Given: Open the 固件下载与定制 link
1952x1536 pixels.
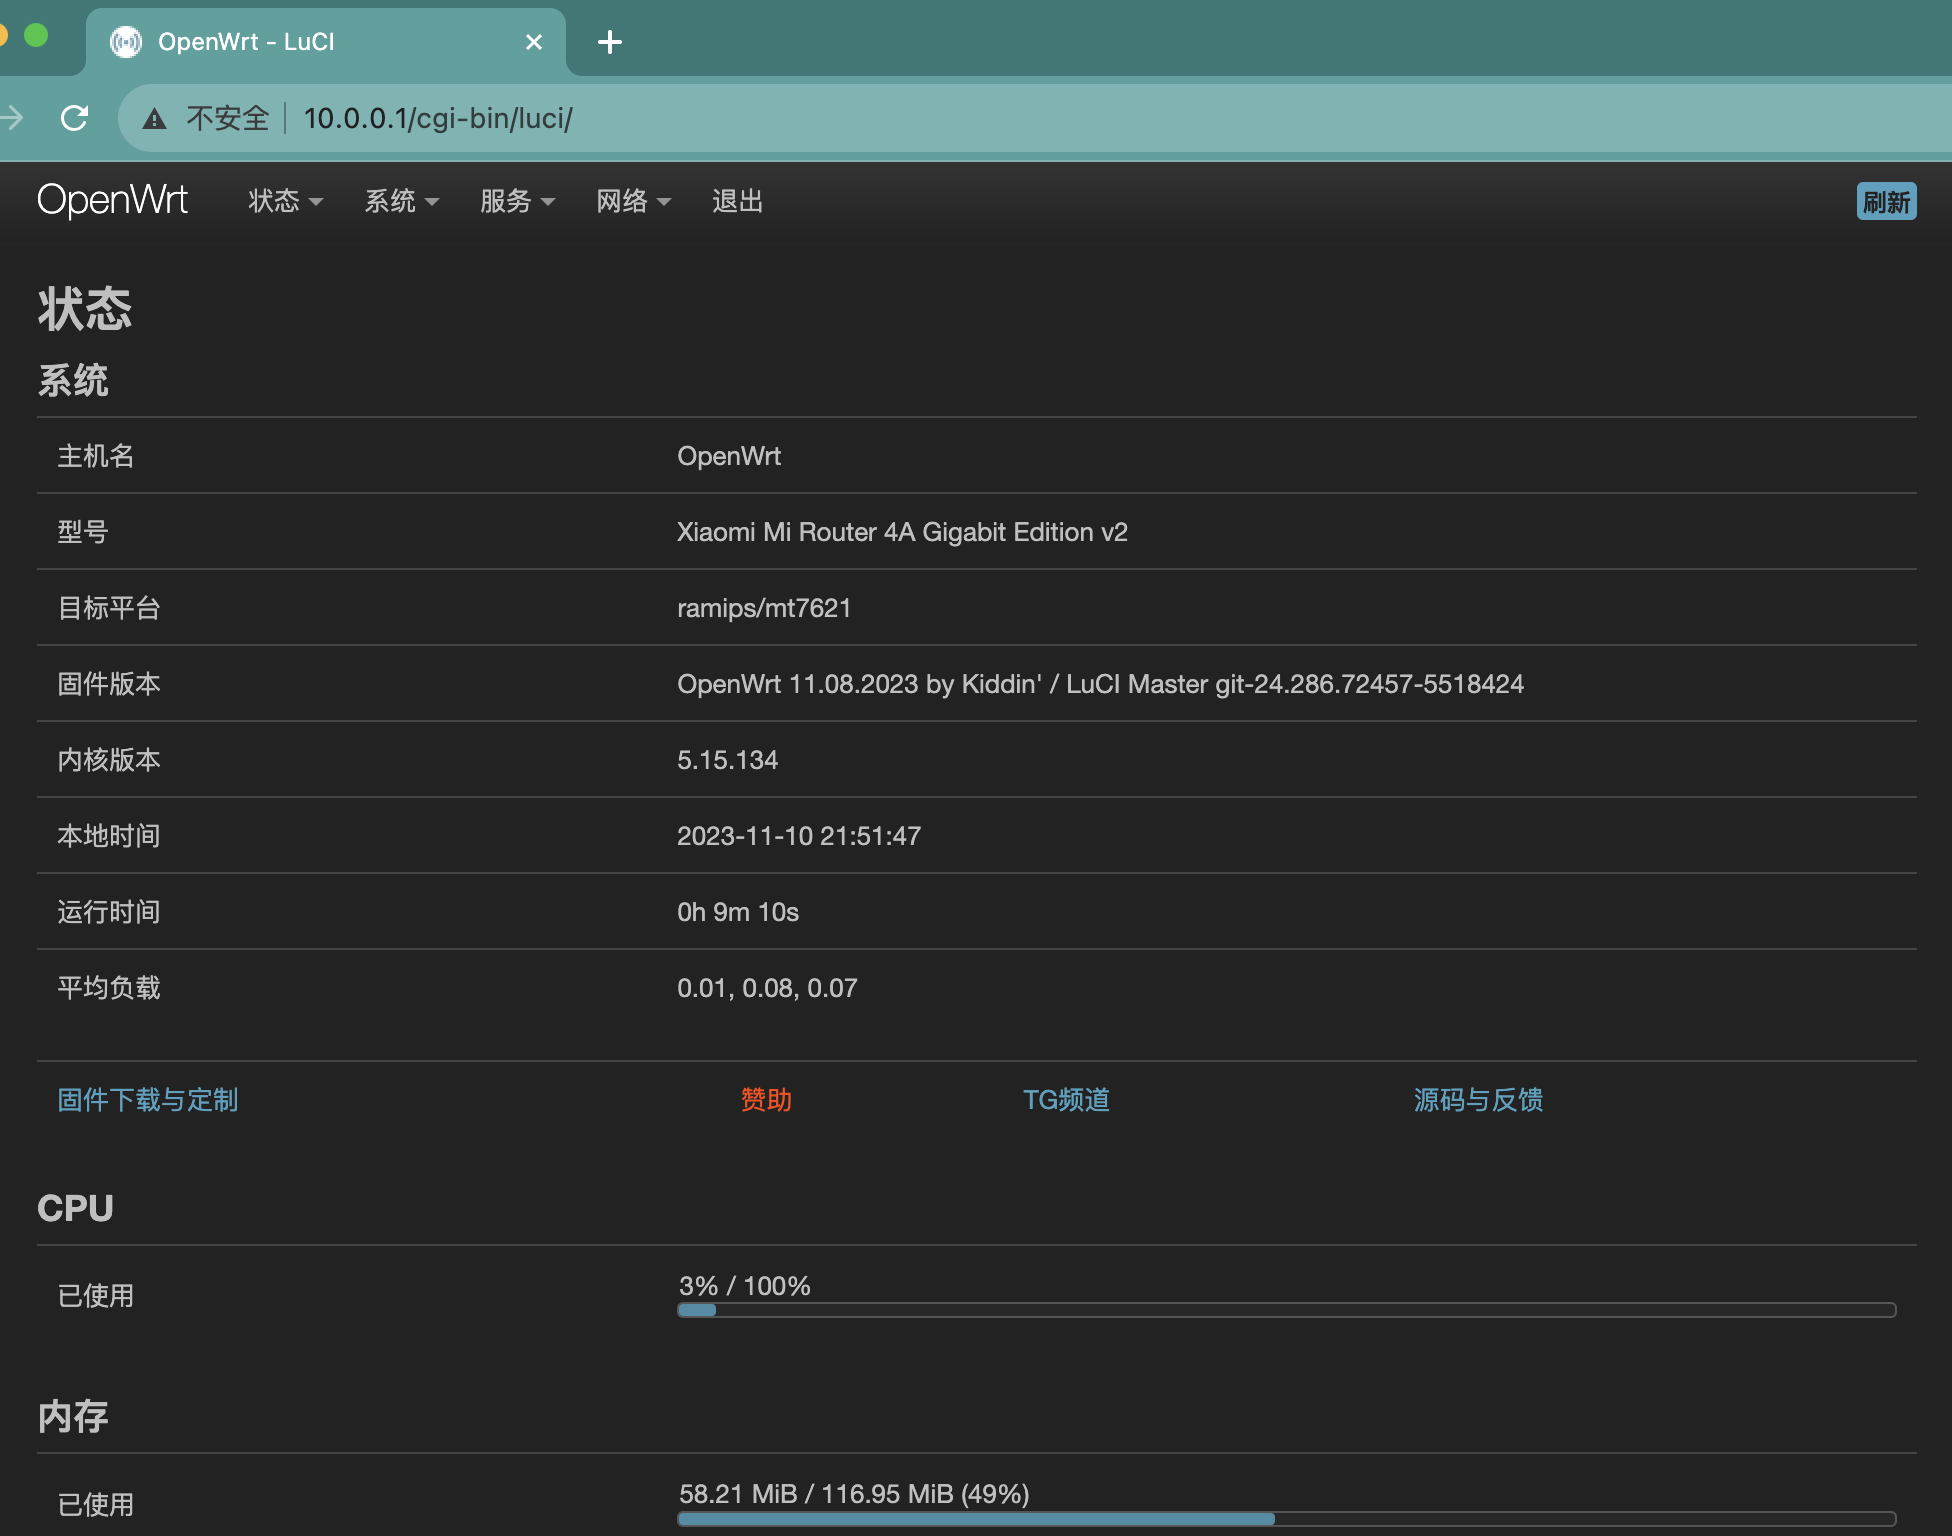Looking at the screenshot, I should [148, 1100].
